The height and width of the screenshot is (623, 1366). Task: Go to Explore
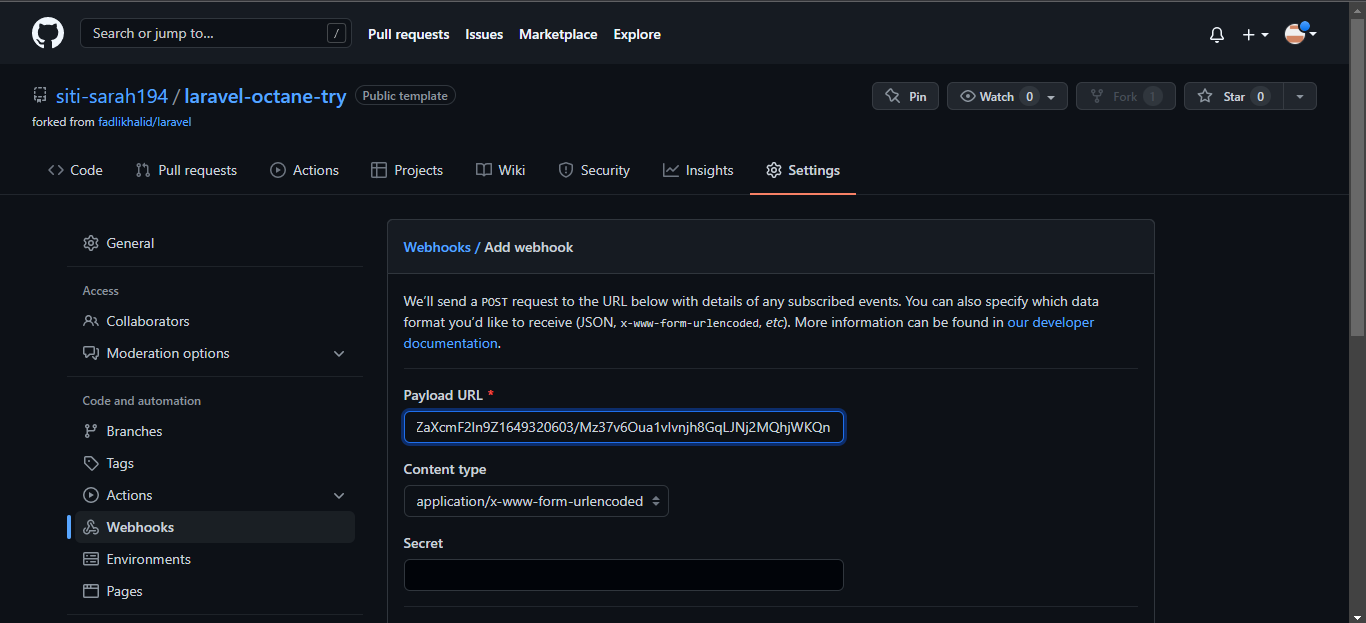[637, 34]
